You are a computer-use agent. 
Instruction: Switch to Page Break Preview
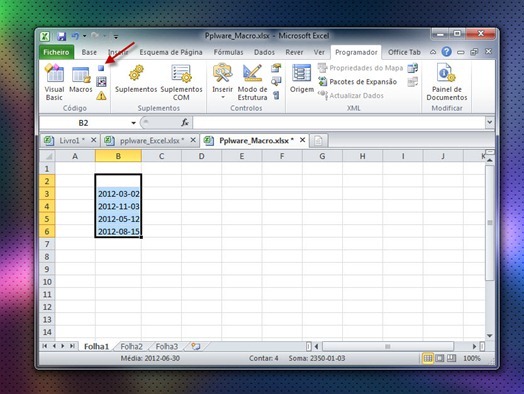click(x=451, y=359)
